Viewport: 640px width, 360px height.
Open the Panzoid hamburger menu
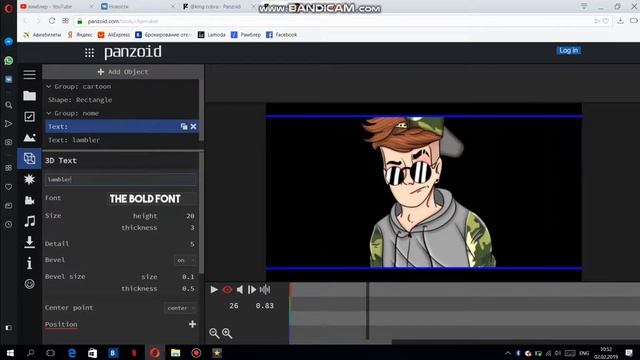29,75
